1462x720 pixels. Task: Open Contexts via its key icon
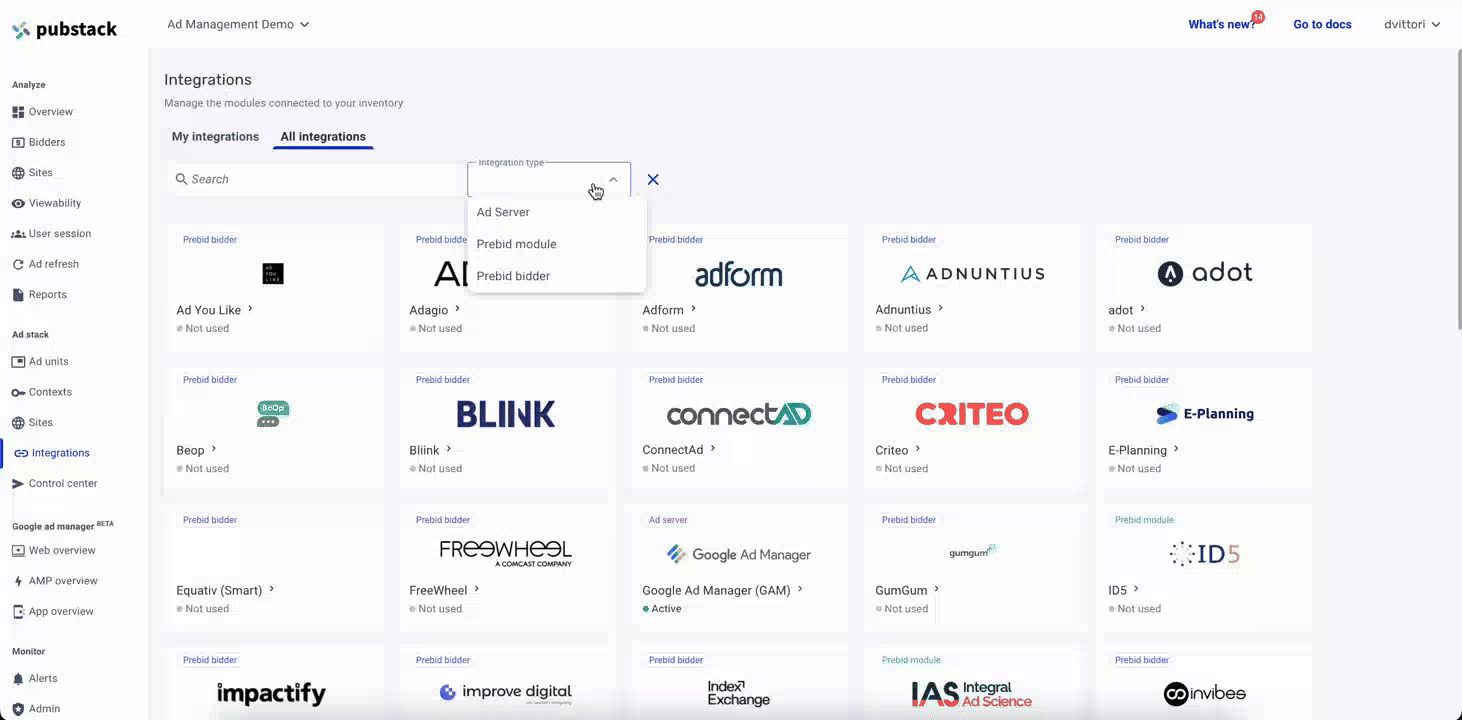click(18, 392)
